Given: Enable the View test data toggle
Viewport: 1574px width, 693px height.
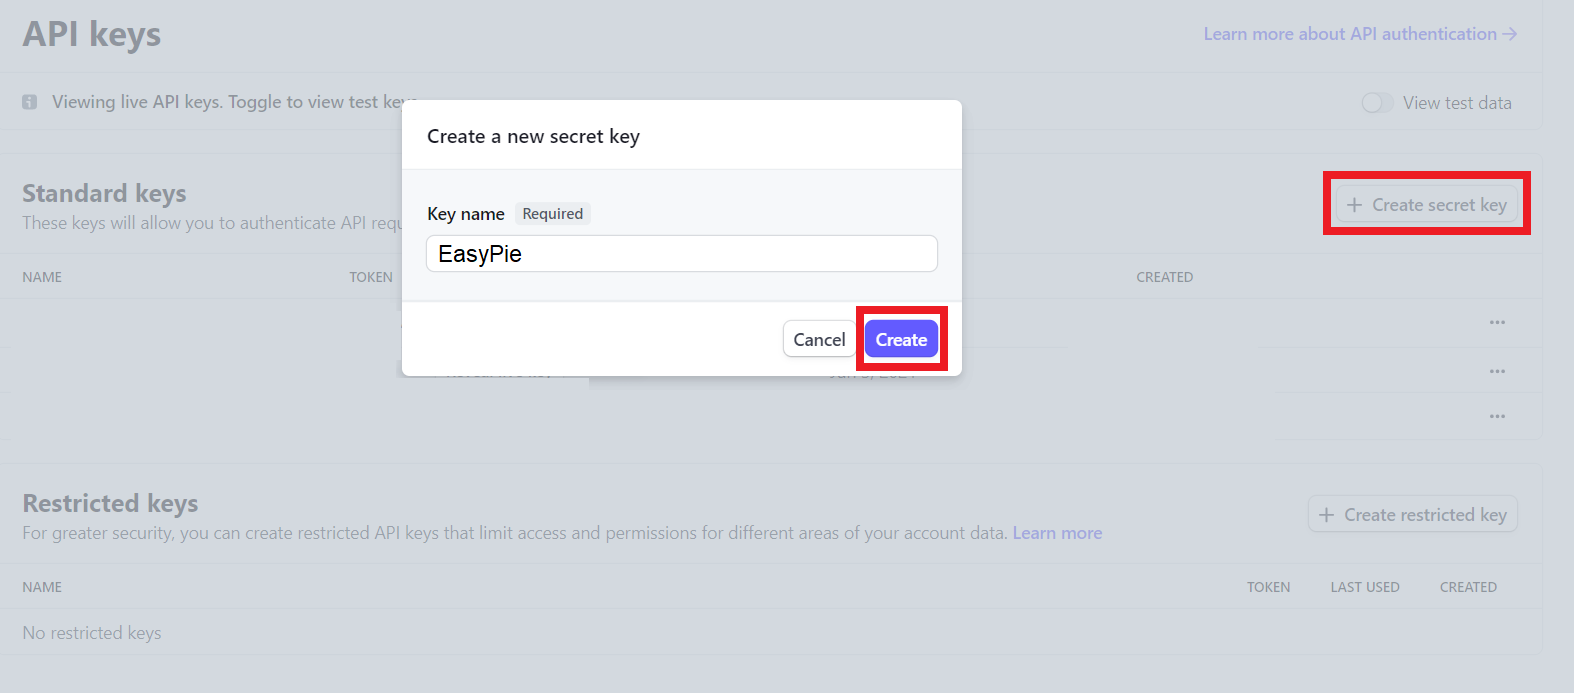Looking at the screenshot, I should (1377, 102).
